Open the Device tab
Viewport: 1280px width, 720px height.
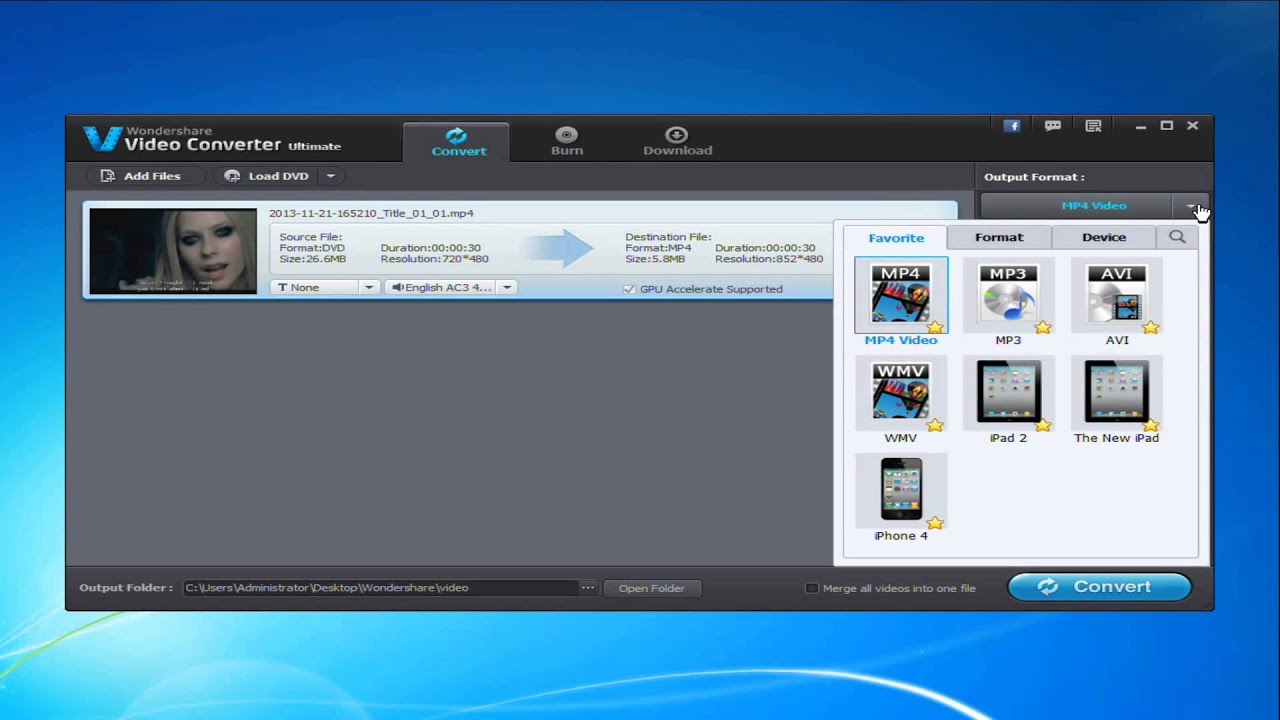[1104, 237]
